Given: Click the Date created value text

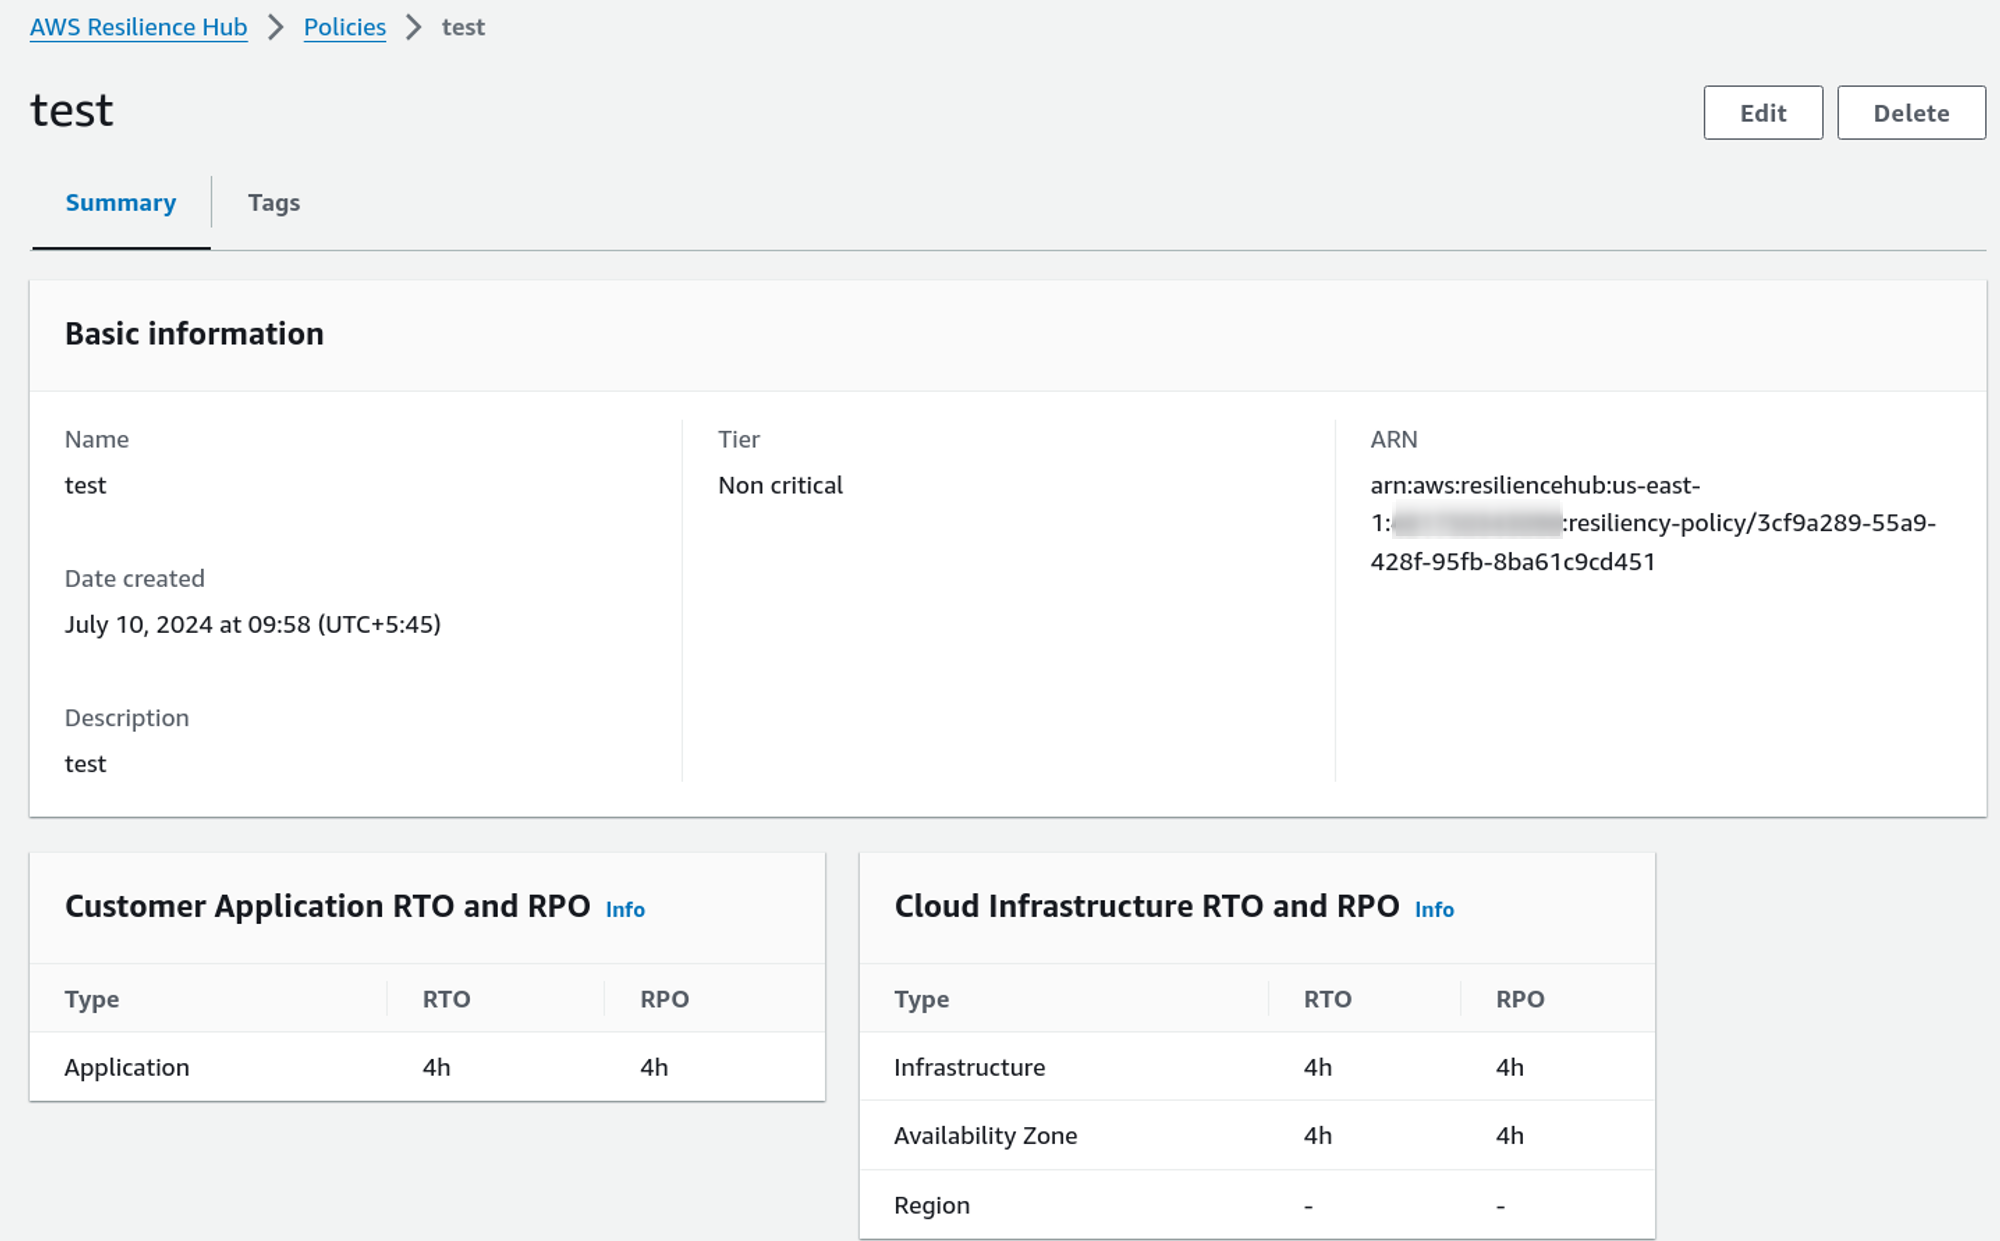Looking at the screenshot, I should pos(252,624).
